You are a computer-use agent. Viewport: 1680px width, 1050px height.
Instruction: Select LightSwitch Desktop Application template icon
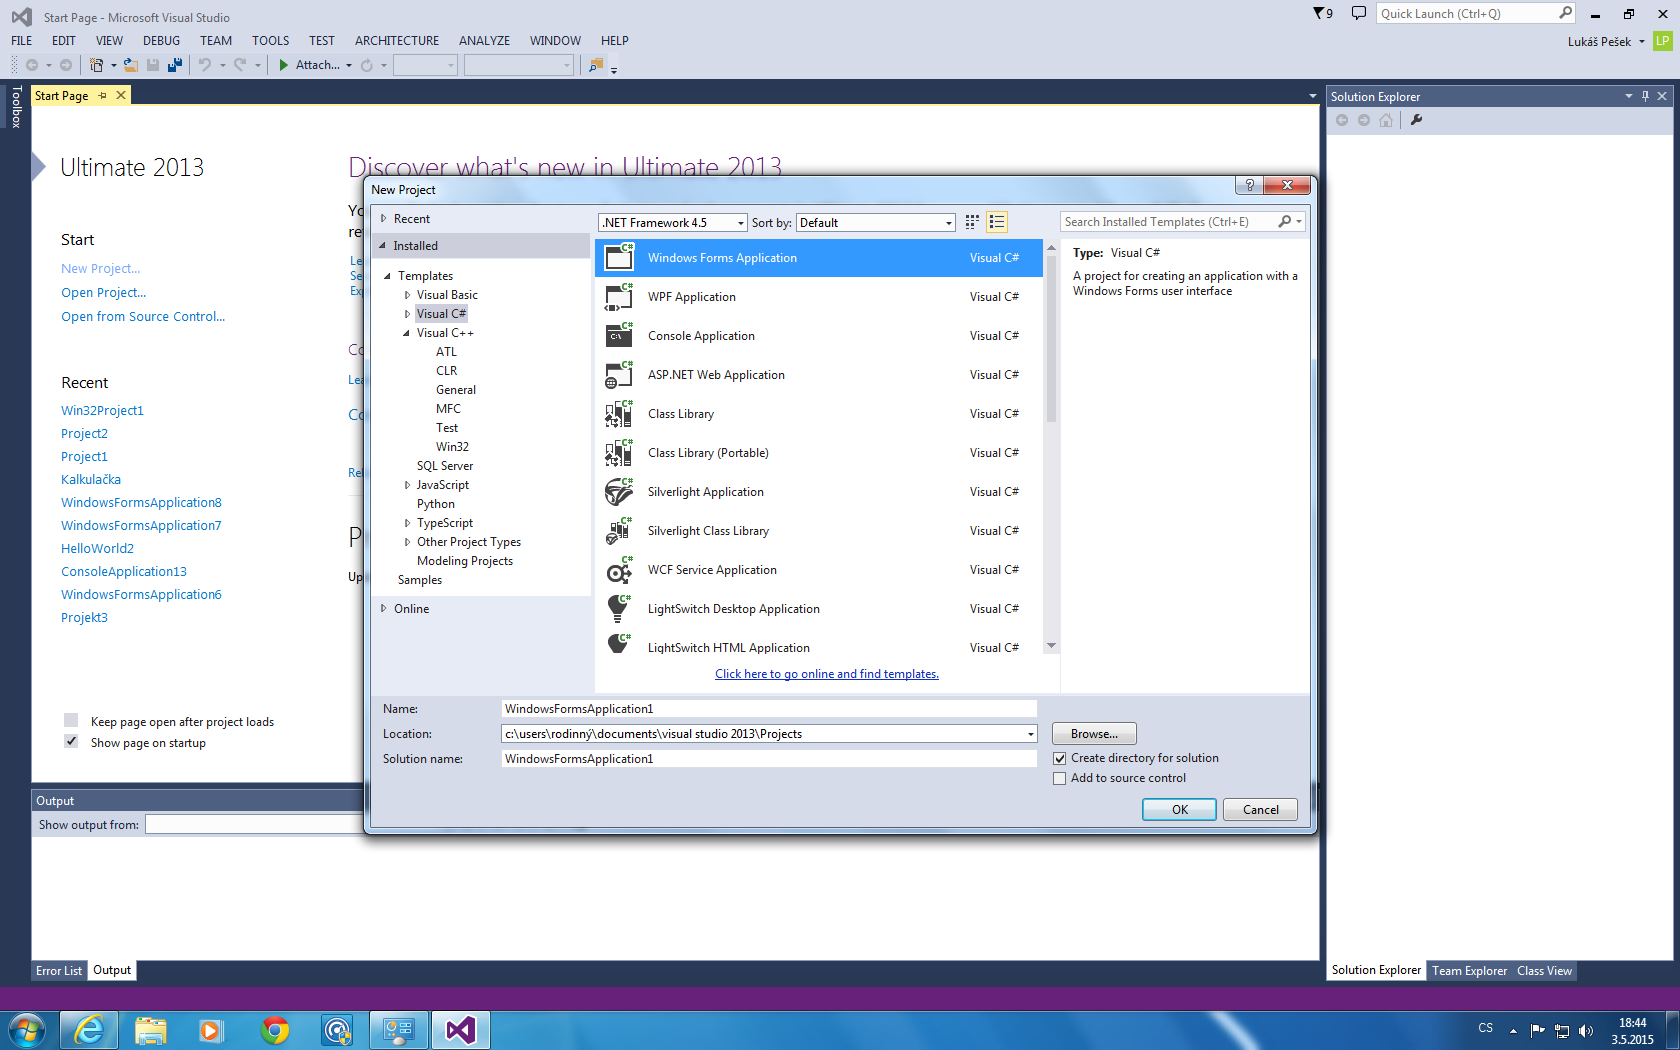coord(619,608)
